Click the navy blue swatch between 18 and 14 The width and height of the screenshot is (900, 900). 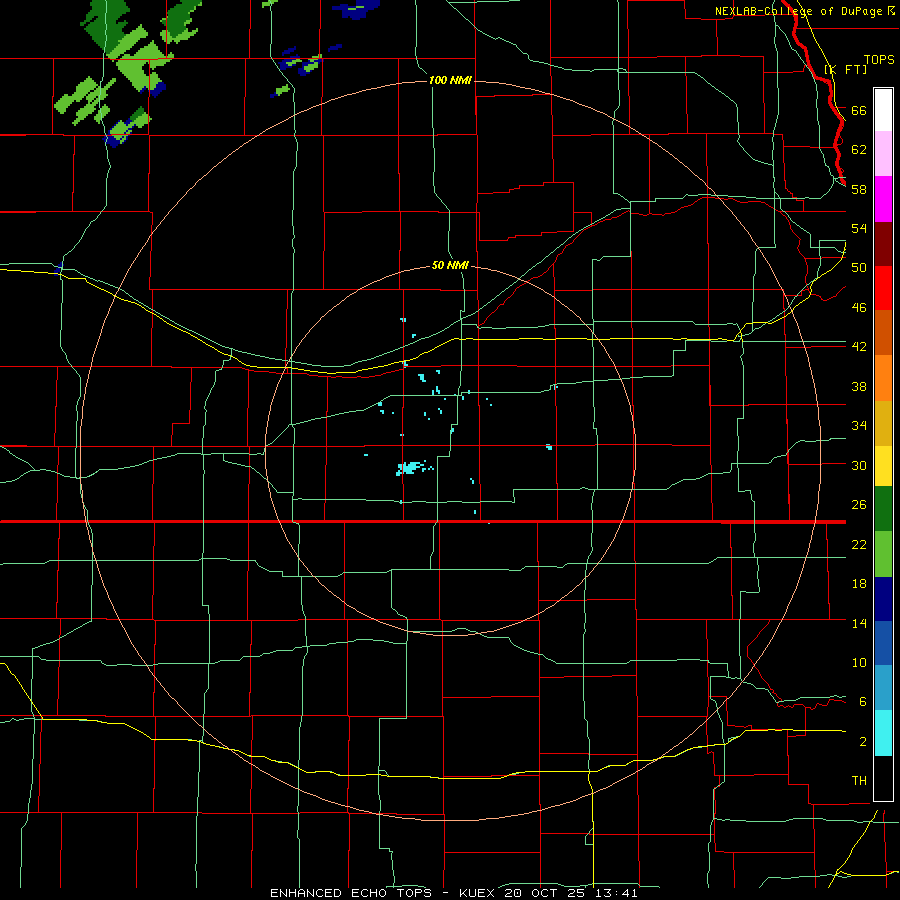click(x=883, y=599)
